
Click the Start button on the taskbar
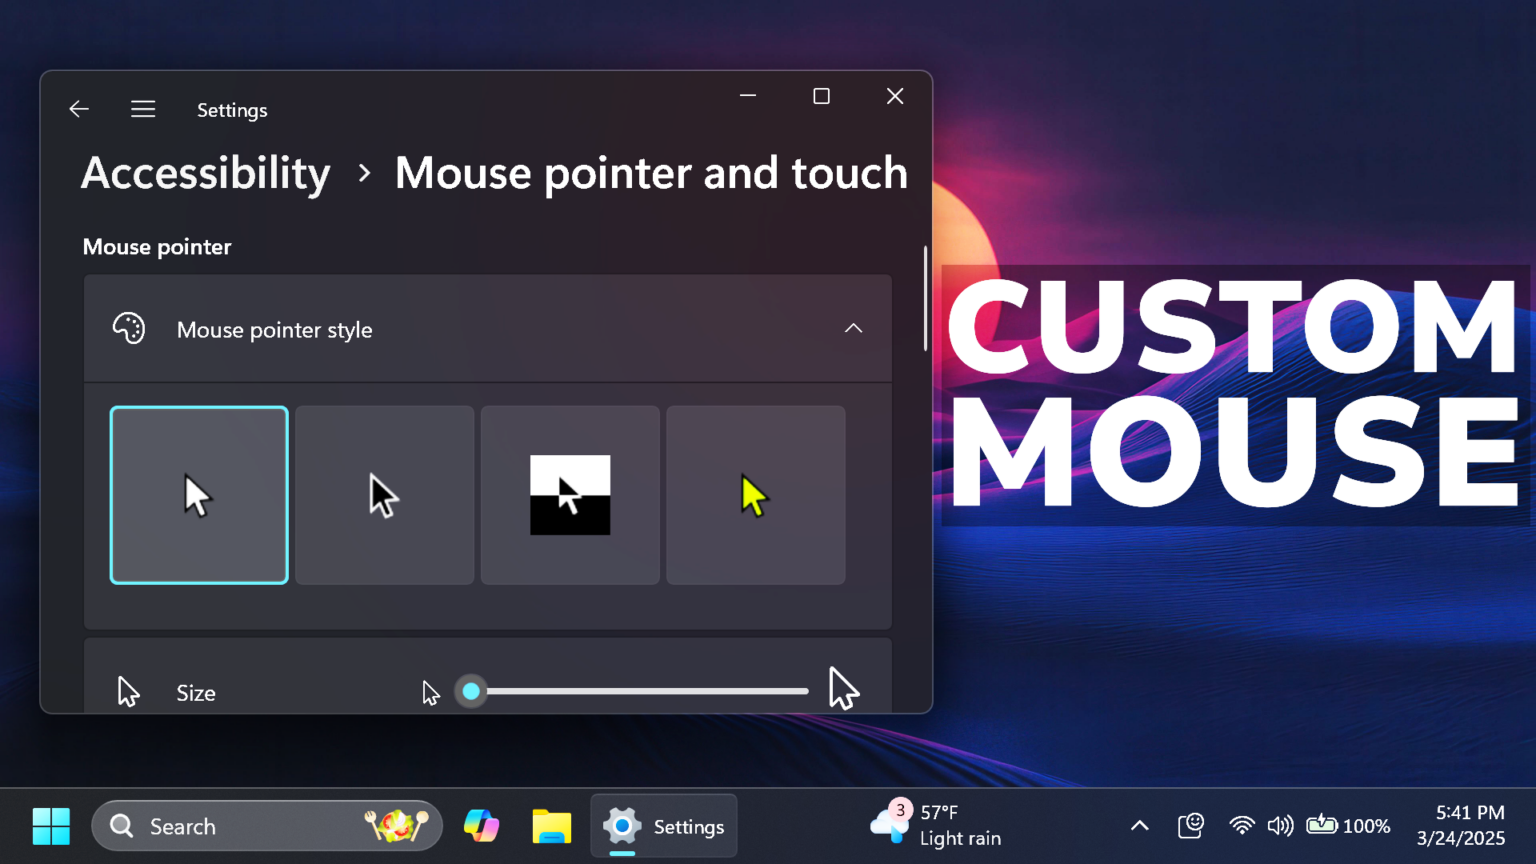point(51,825)
